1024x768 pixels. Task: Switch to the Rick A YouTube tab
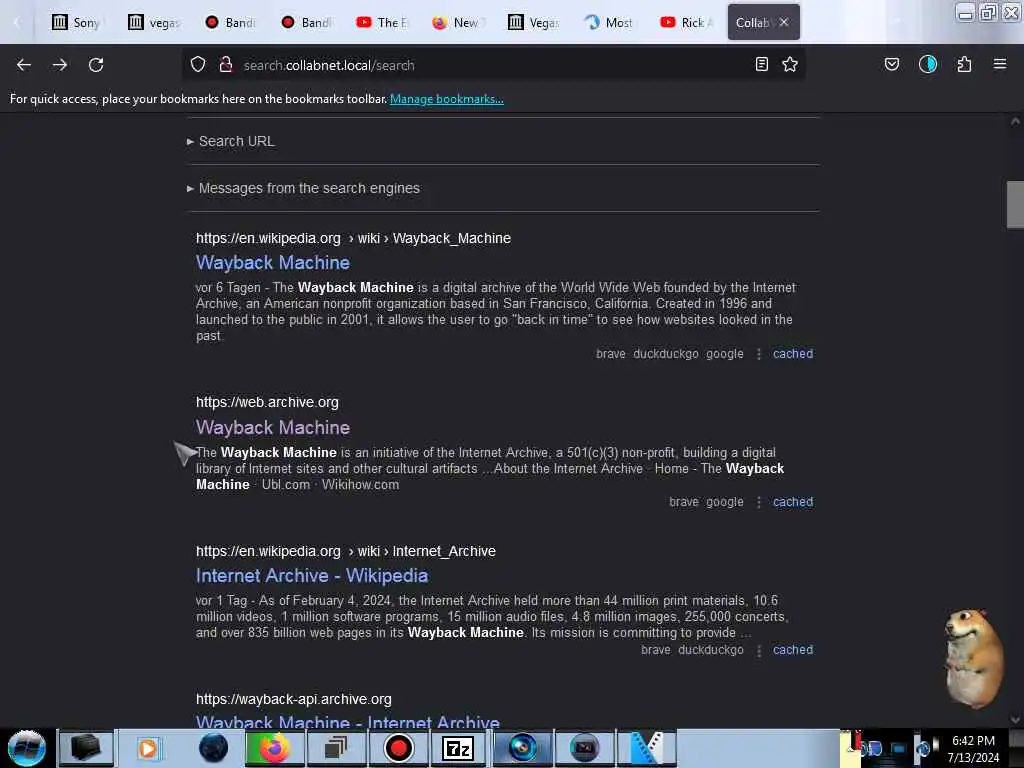pos(686,22)
